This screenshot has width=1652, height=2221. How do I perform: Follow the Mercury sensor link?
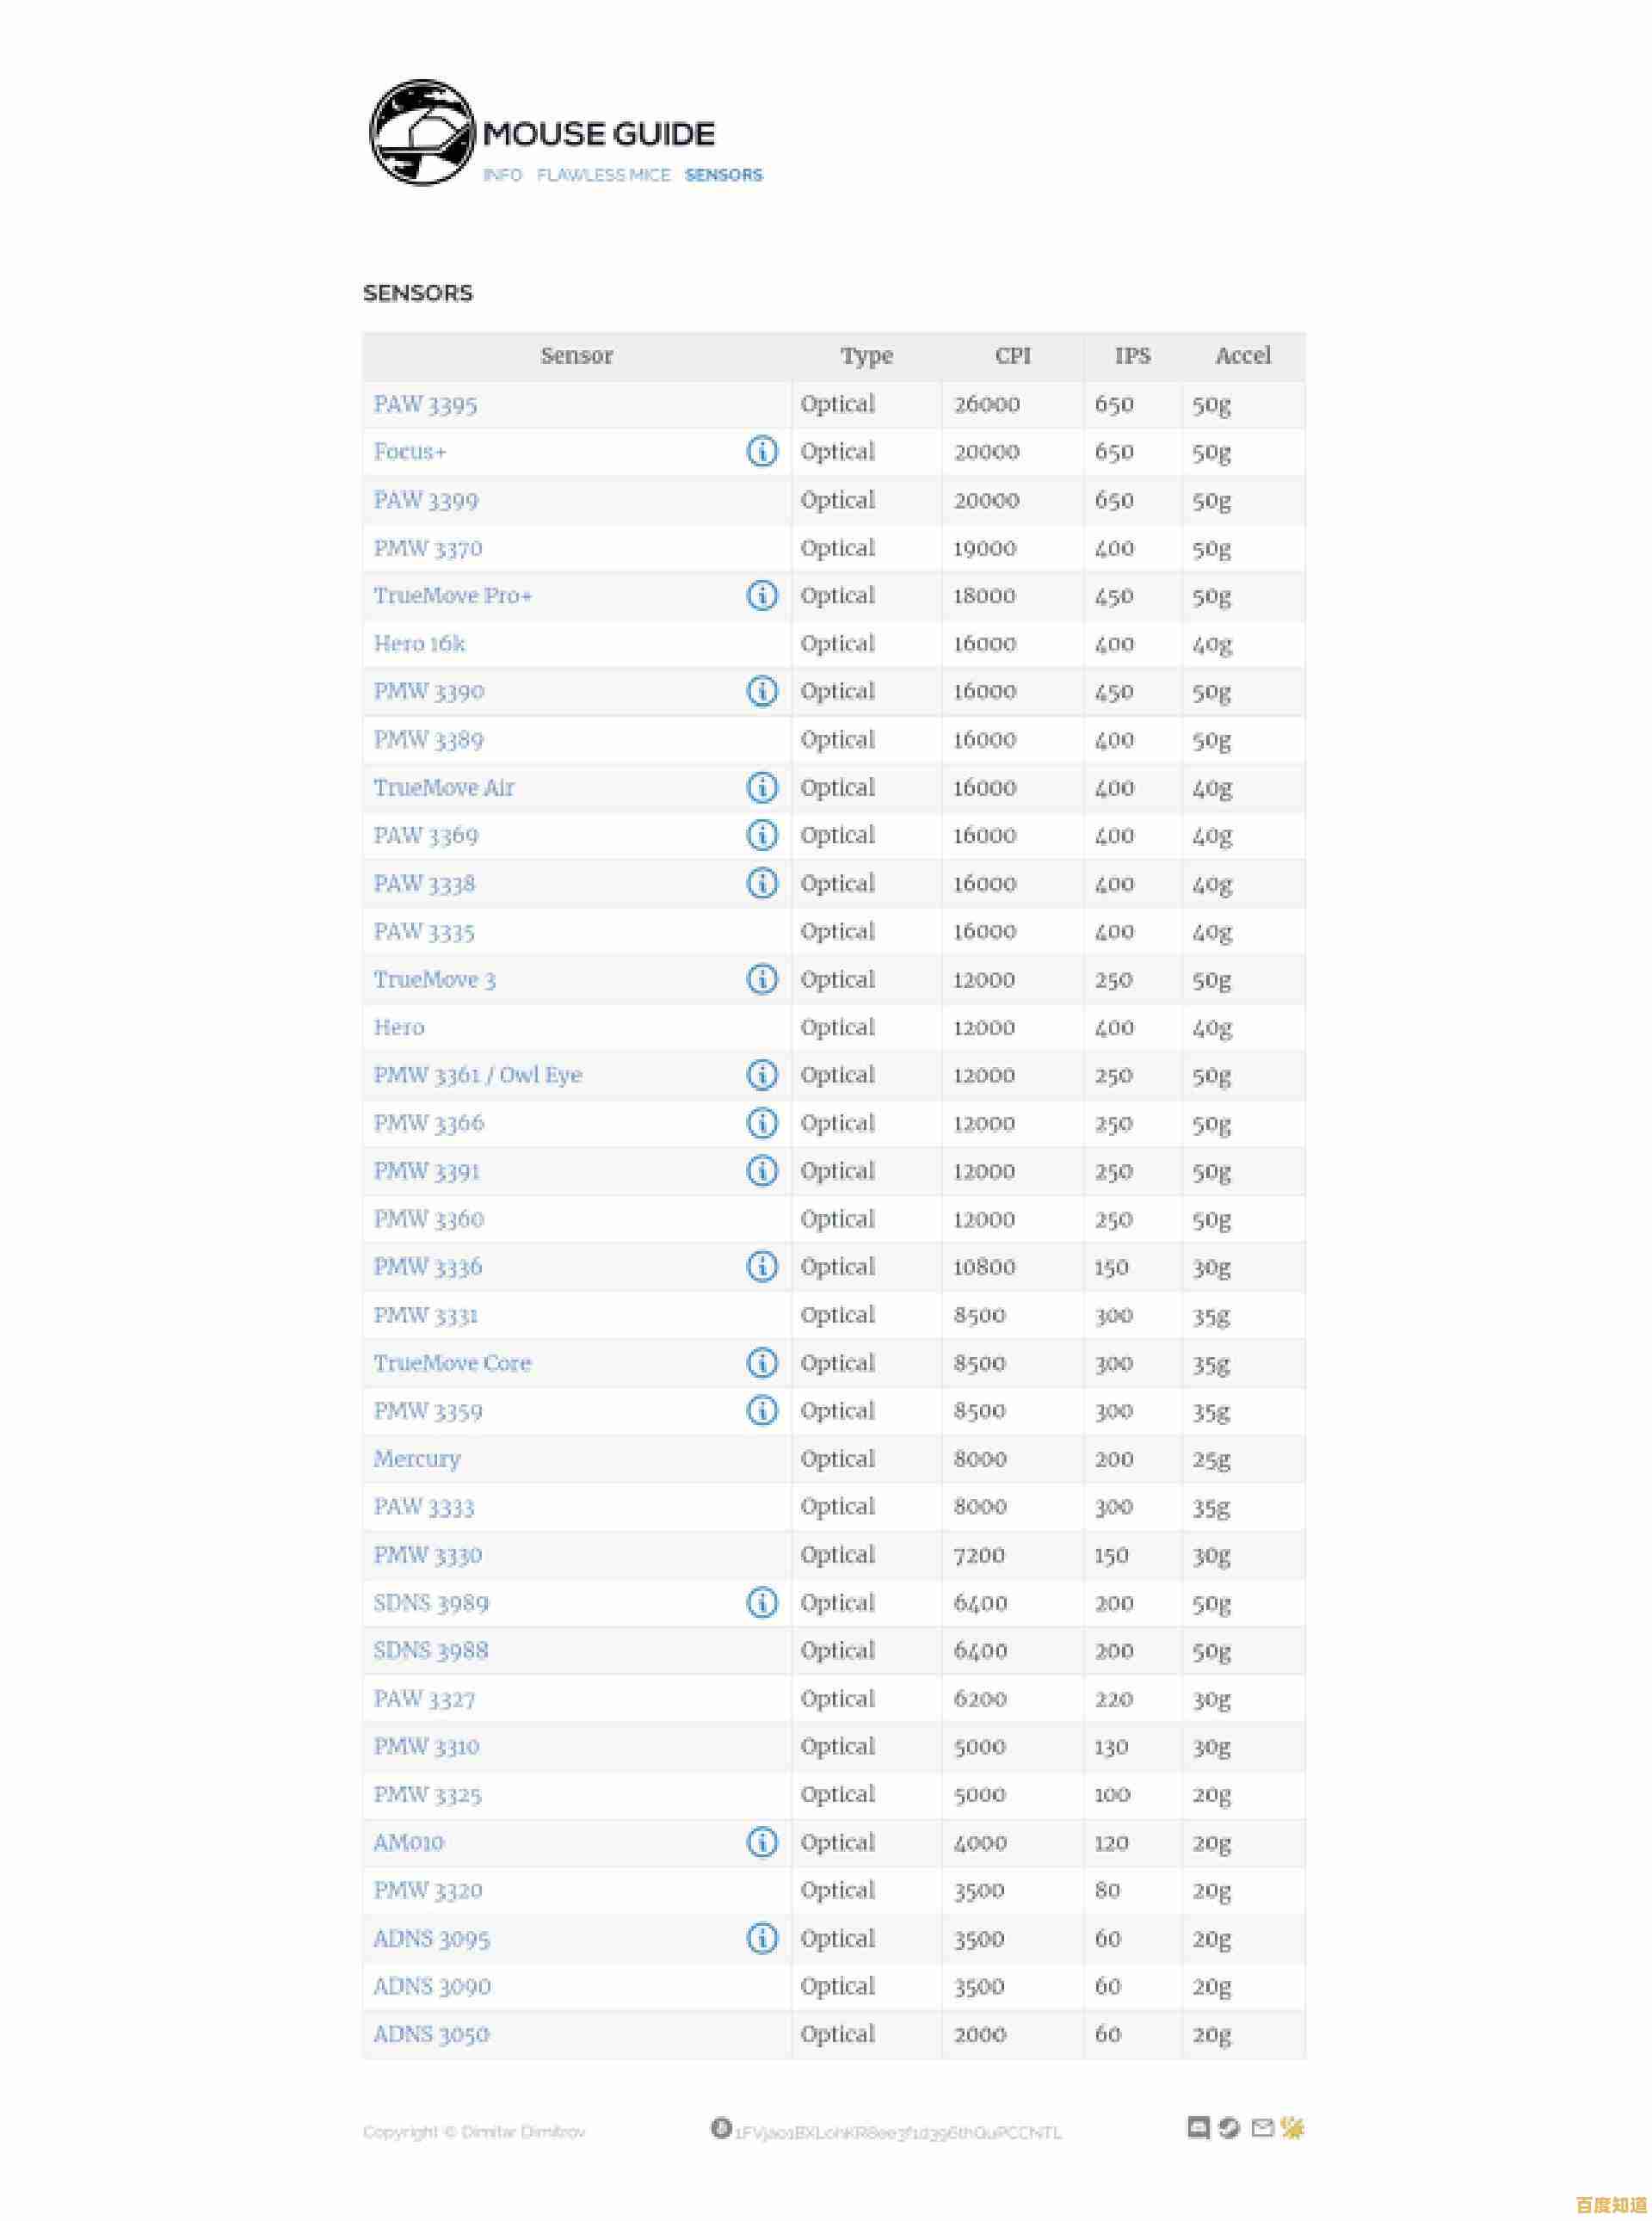(417, 1459)
